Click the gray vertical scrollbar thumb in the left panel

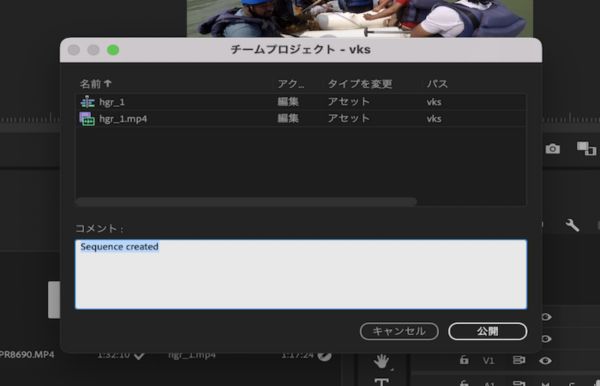54,300
